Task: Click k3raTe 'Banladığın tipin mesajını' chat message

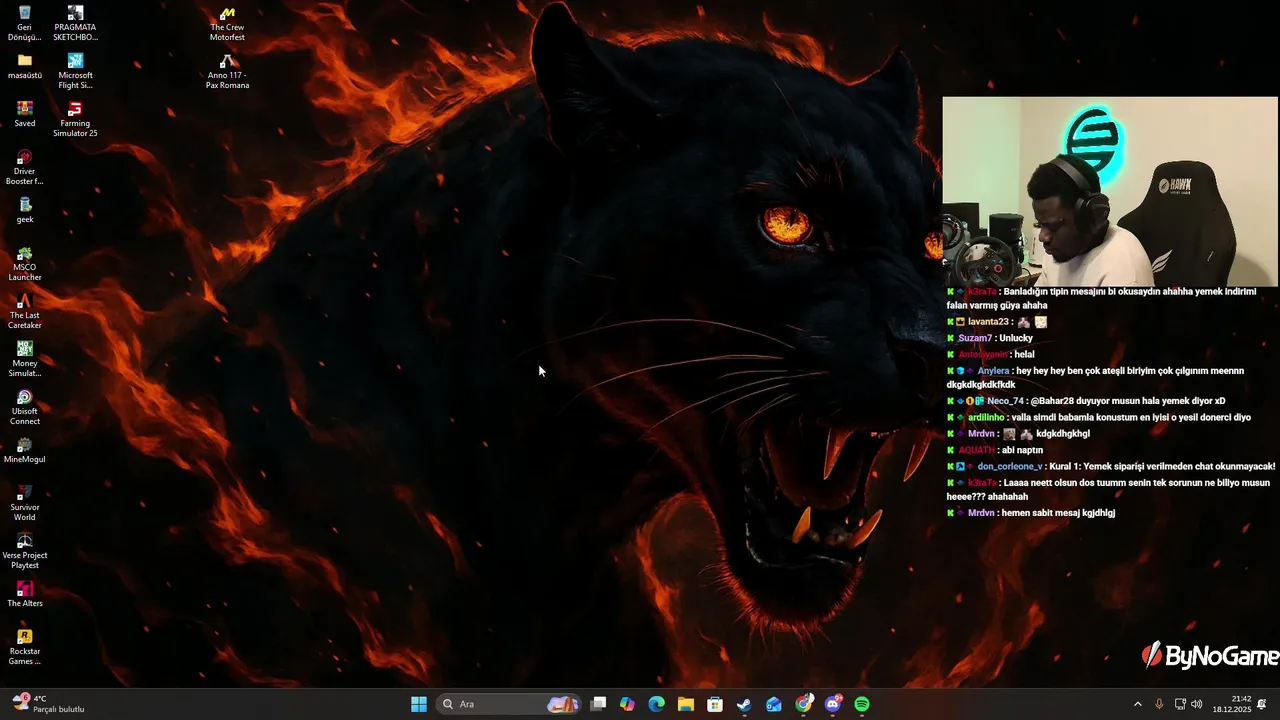Action: (1102, 298)
